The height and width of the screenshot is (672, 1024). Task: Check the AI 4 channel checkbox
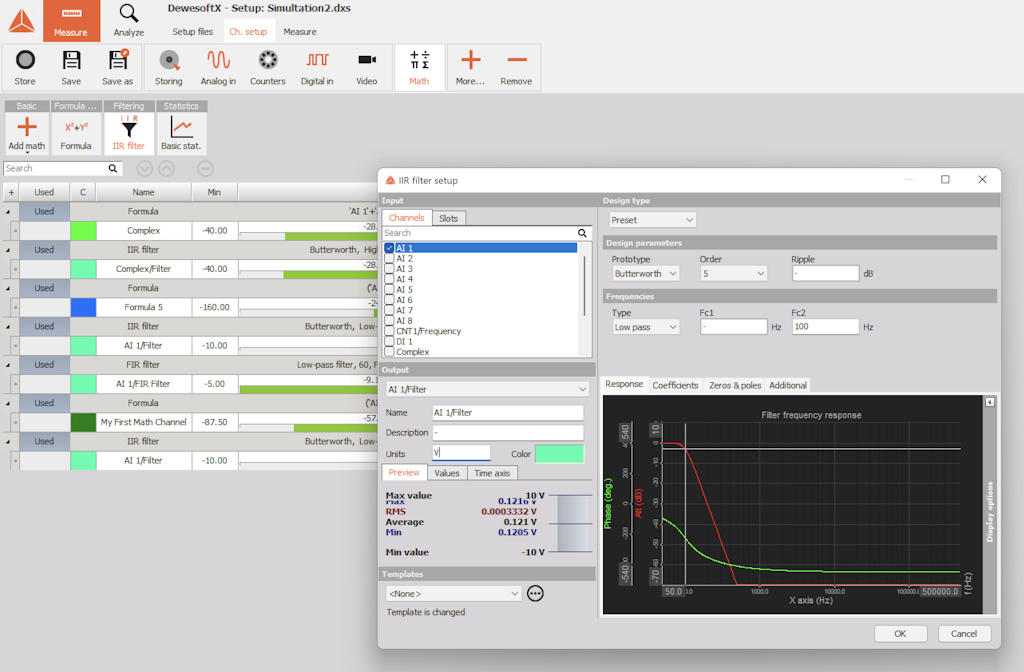[x=389, y=280]
